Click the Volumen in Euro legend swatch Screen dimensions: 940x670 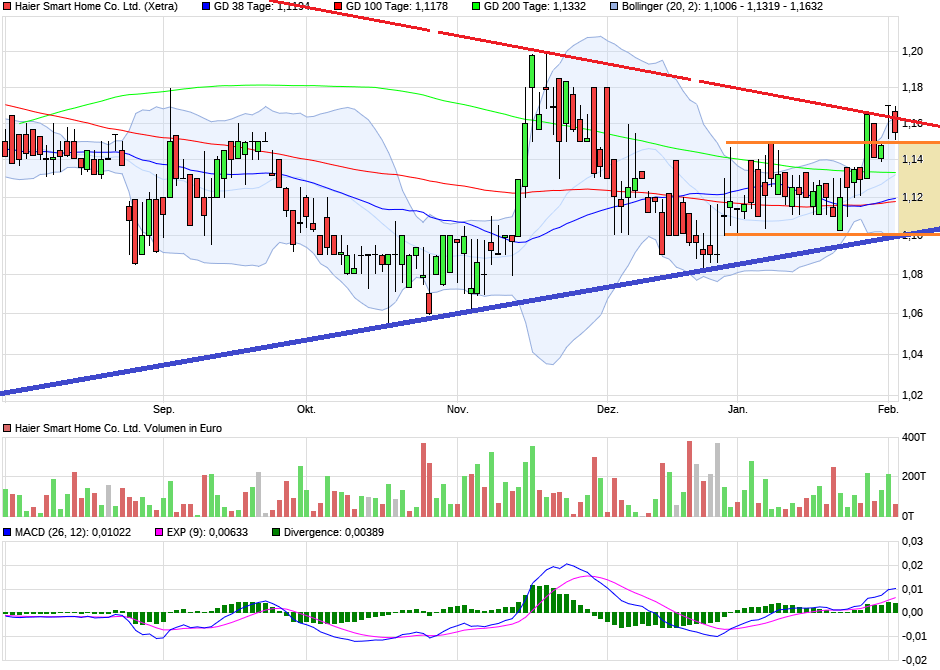8,428
